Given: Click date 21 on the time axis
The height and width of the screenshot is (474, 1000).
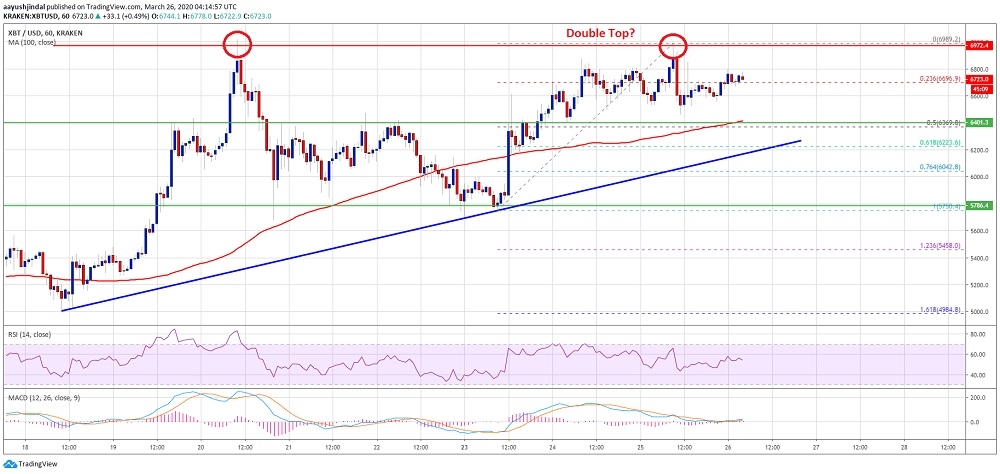Looking at the screenshot, I should click(288, 447).
